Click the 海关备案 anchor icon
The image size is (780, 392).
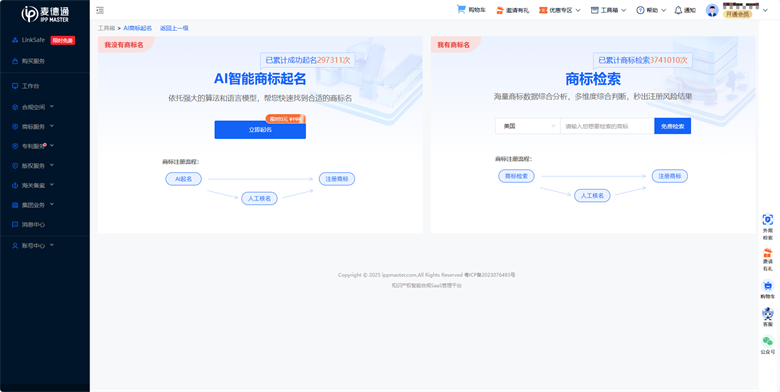click(x=15, y=185)
